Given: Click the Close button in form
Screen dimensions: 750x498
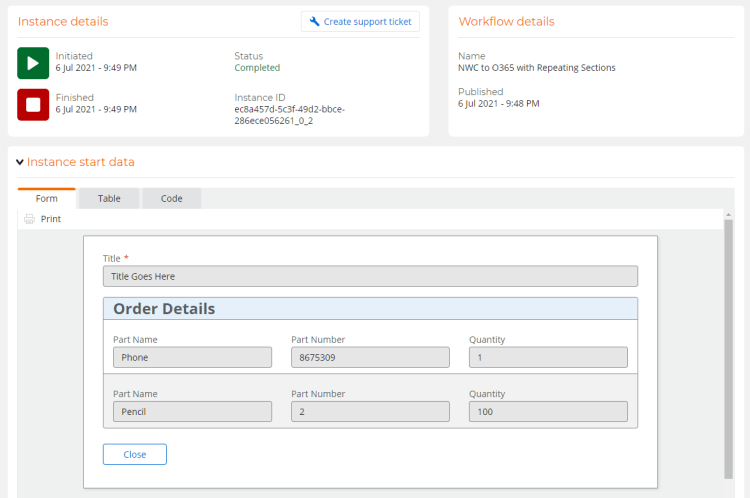Looking at the screenshot, I should pyautogui.click(x=134, y=454).
